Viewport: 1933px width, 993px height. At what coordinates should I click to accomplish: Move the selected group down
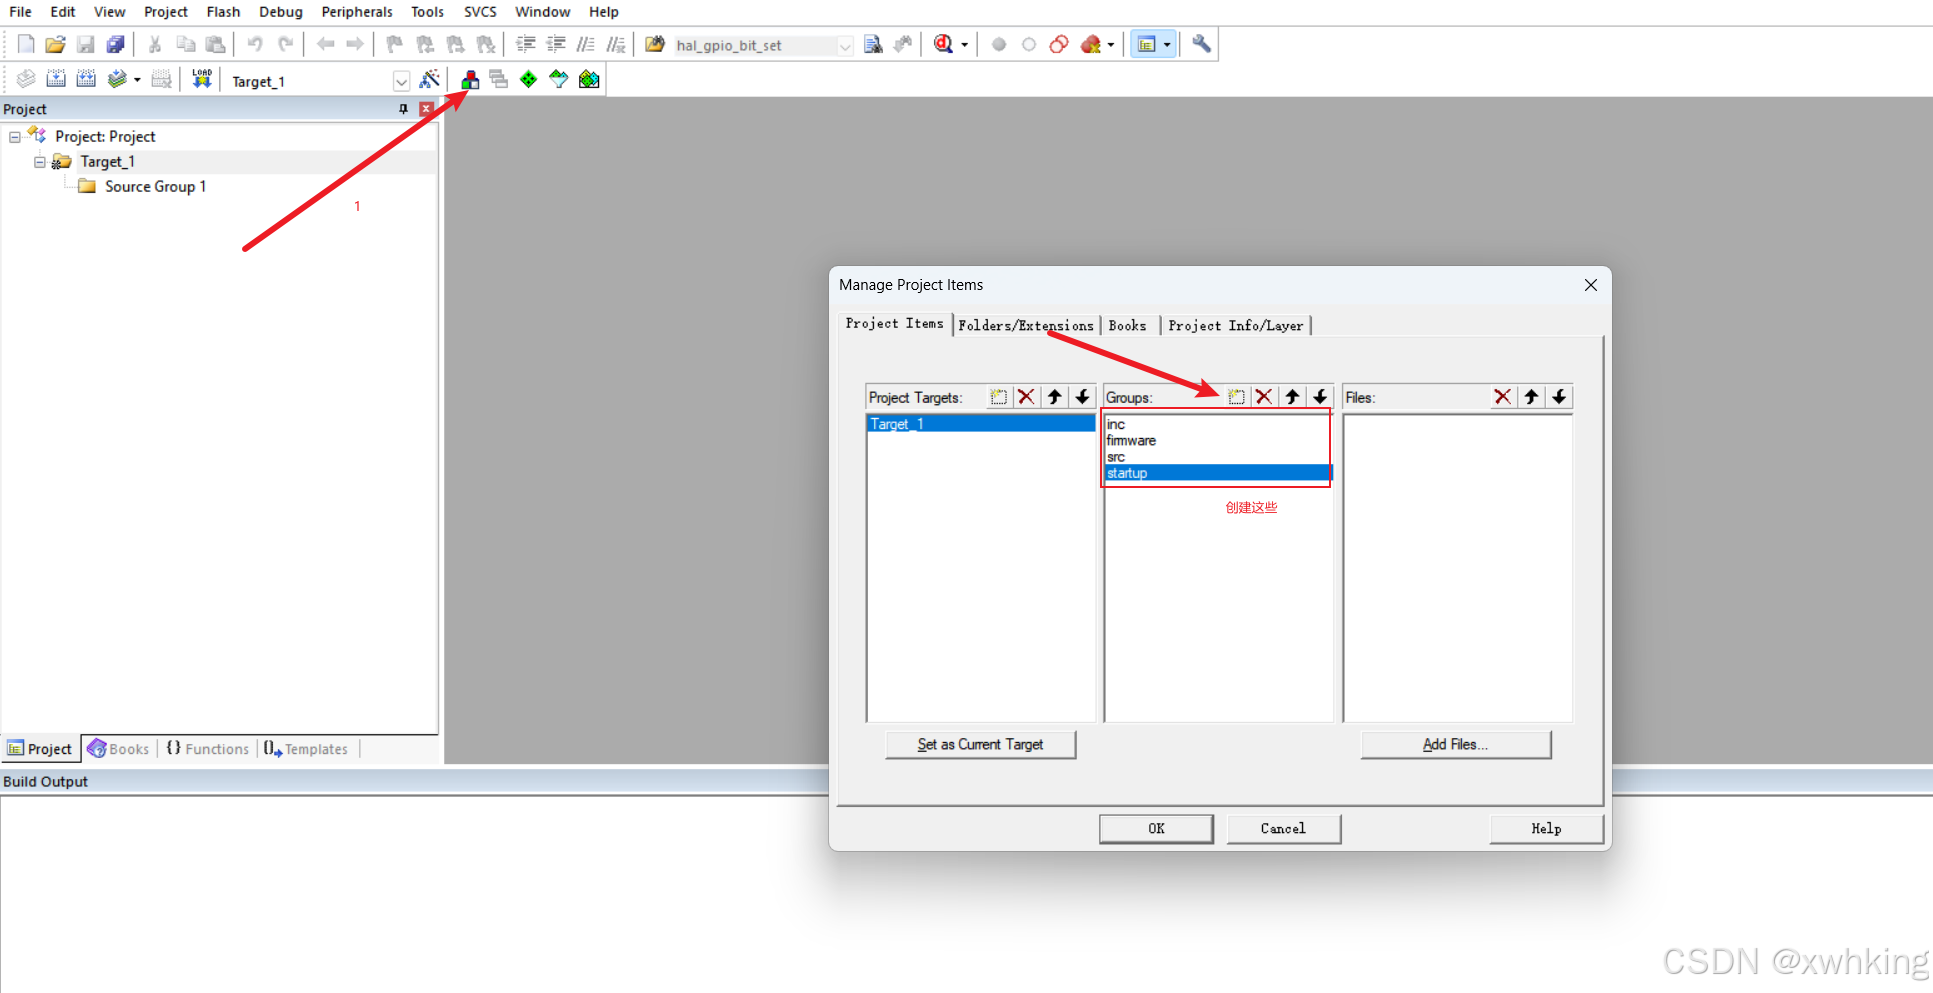click(x=1320, y=397)
